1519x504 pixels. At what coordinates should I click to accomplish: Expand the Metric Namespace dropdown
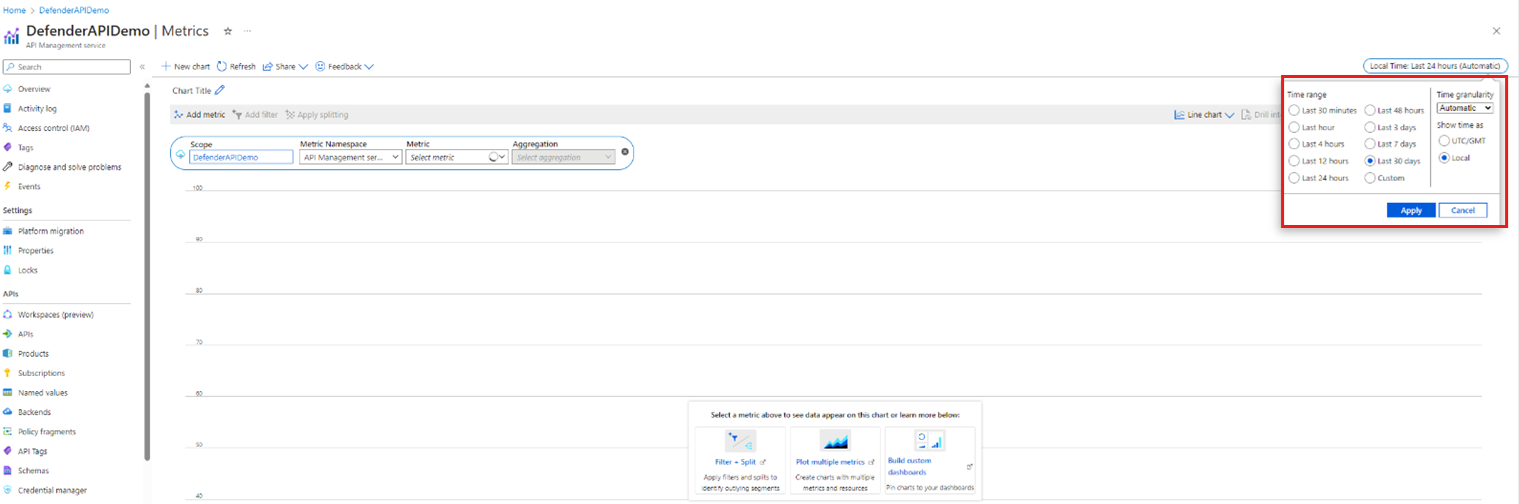point(351,157)
